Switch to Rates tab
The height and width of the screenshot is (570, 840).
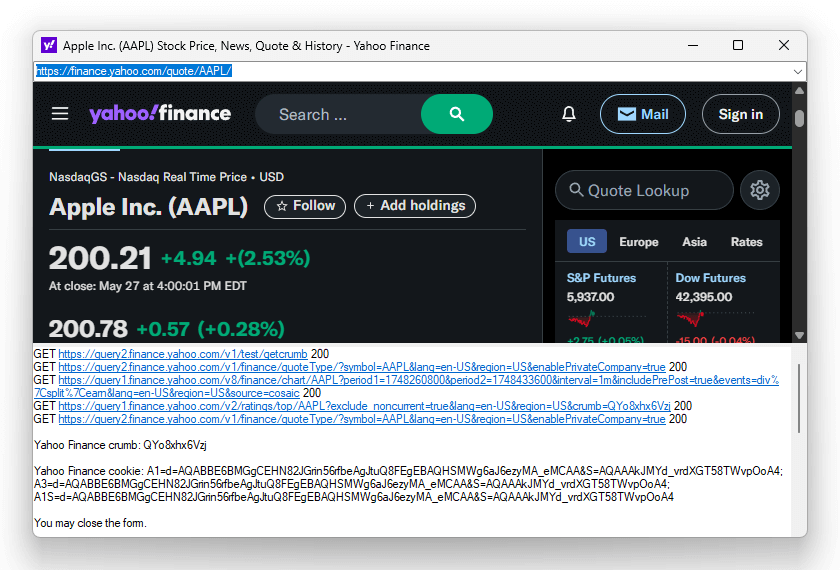coord(746,242)
